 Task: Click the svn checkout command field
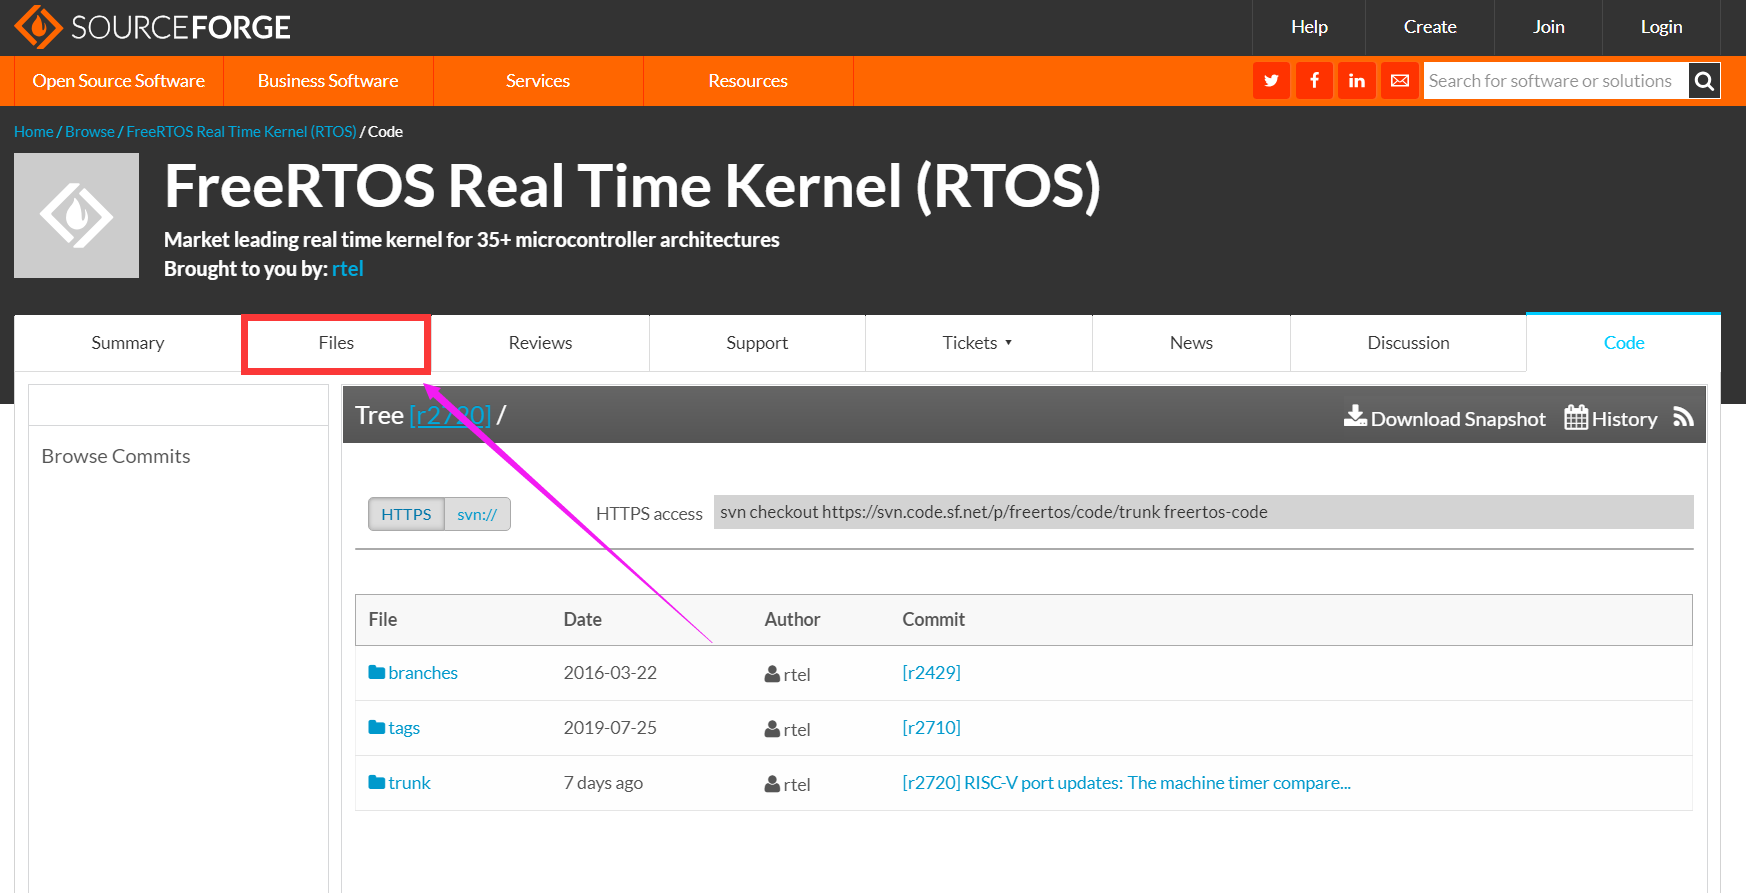1203,512
